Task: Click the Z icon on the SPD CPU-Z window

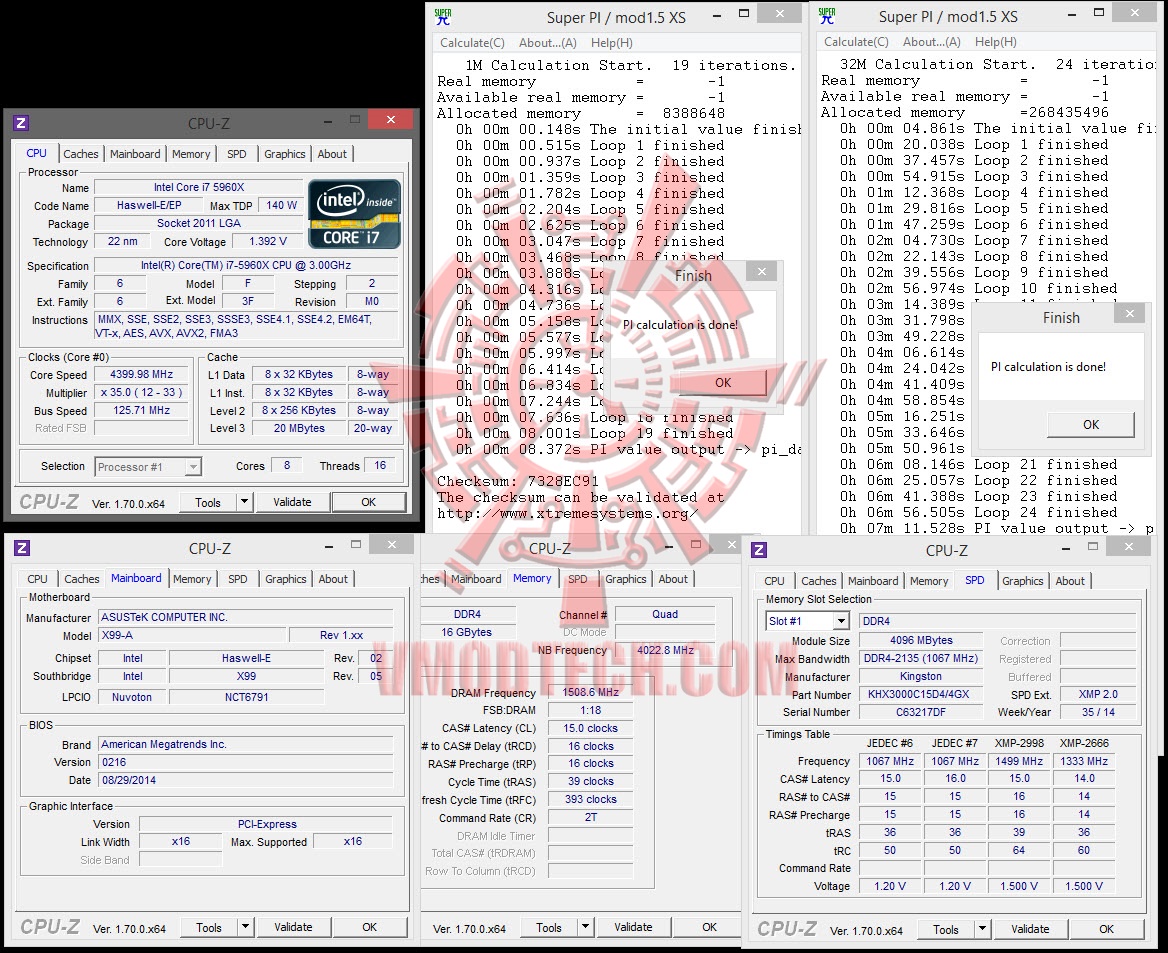Action: click(757, 549)
